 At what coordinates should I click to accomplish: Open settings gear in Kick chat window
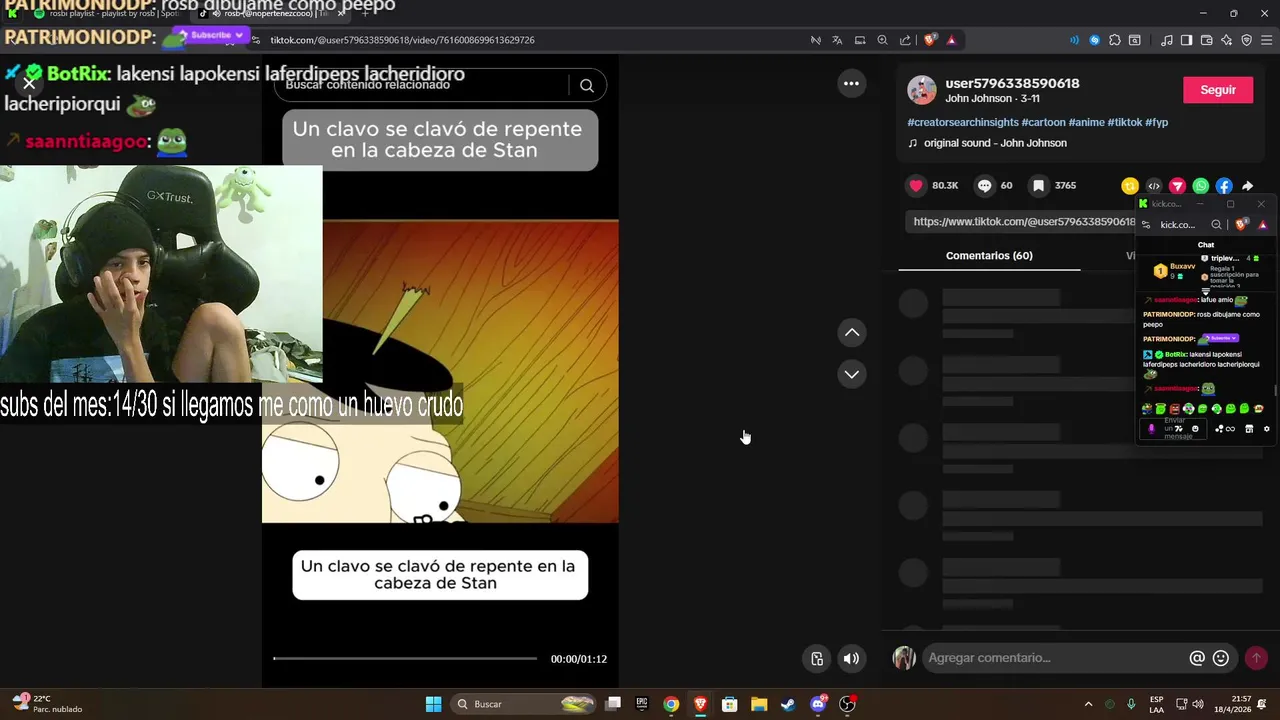[x=1267, y=429]
